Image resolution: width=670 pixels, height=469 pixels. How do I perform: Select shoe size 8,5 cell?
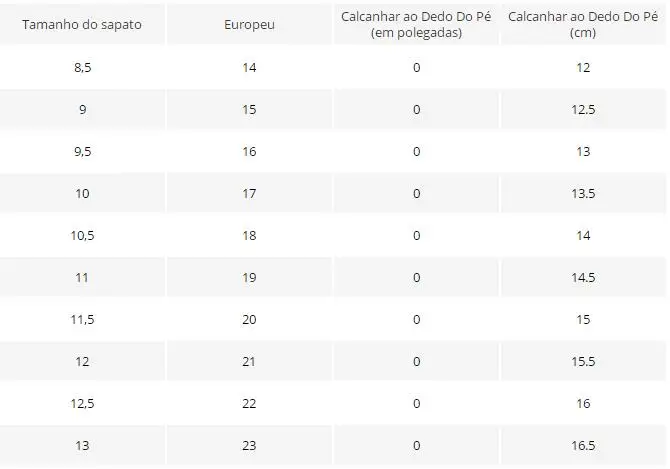[x=82, y=67]
